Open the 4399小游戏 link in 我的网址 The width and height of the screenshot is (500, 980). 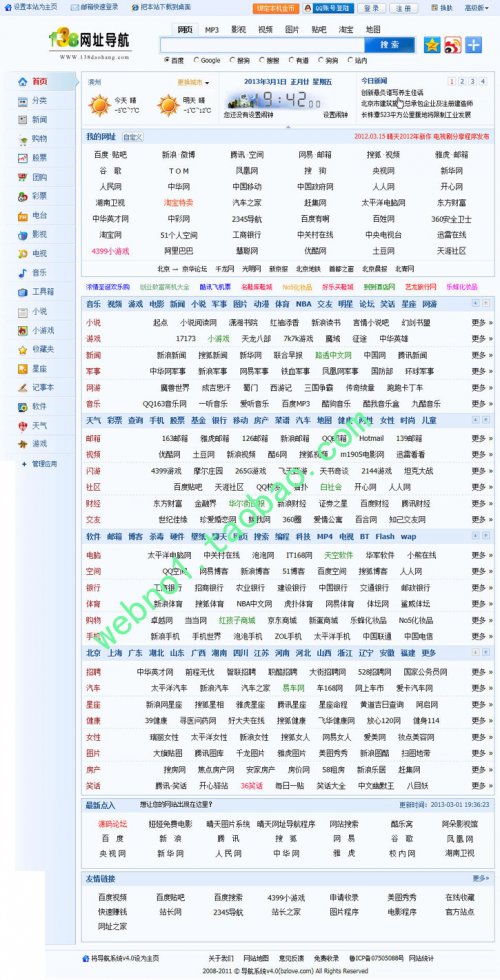coord(110,251)
